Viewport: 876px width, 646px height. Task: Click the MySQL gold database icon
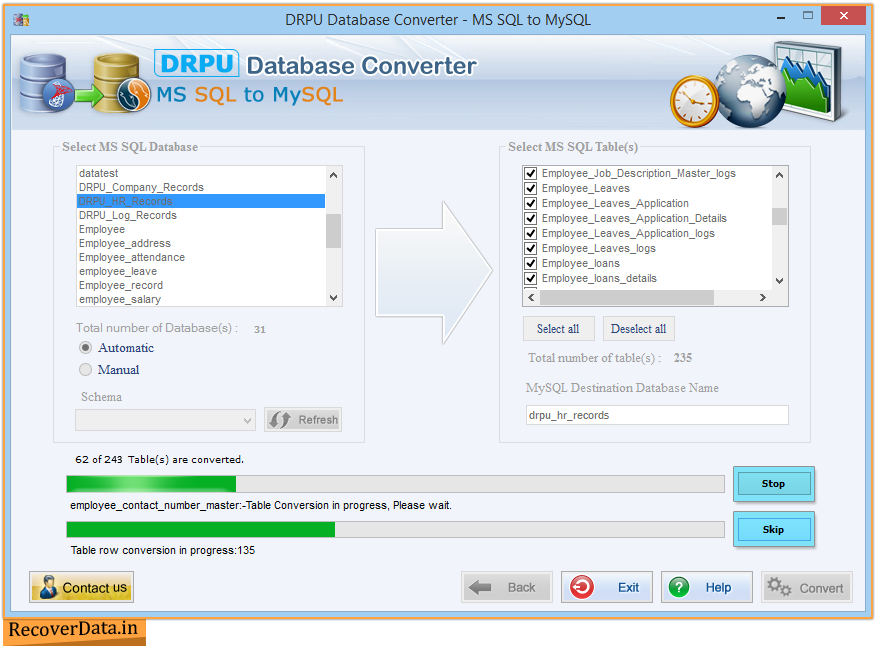[x=122, y=83]
